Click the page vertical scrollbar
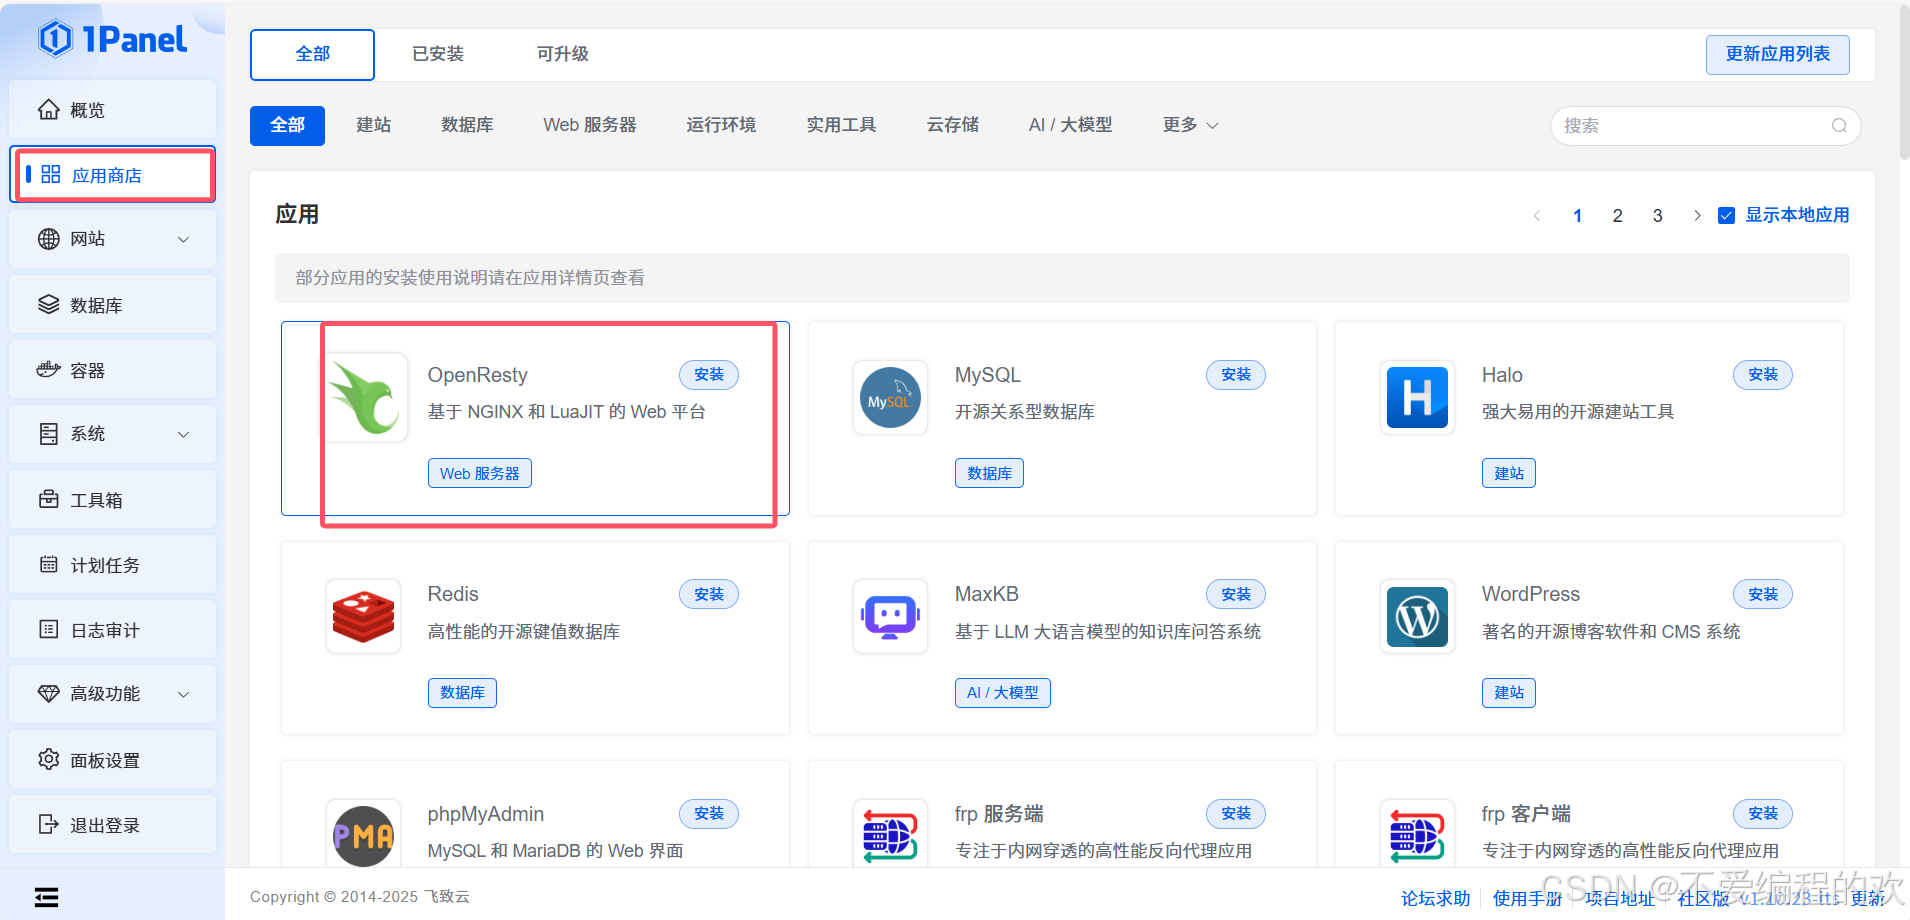The width and height of the screenshot is (1910, 920). click(x=1903, y=82)
